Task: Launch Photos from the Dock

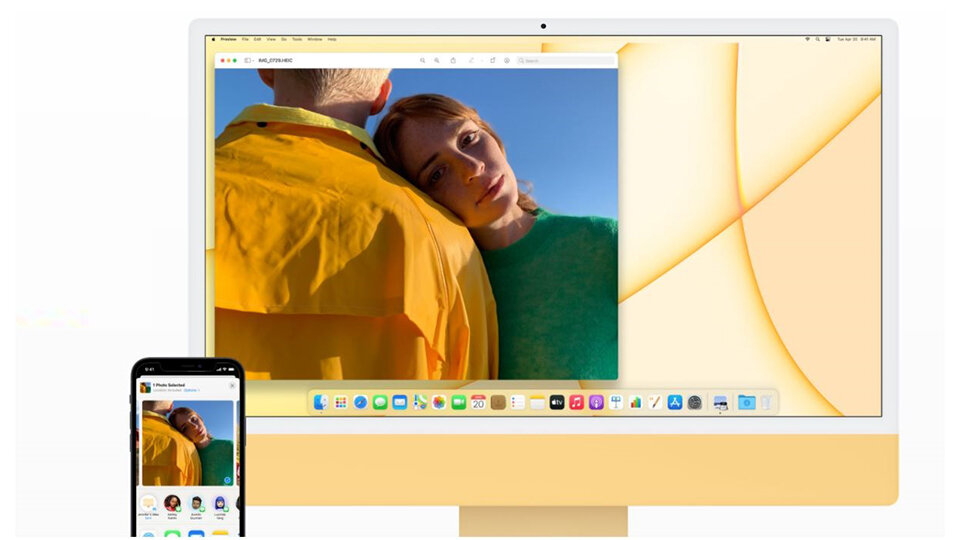Action: click(439, 402)
